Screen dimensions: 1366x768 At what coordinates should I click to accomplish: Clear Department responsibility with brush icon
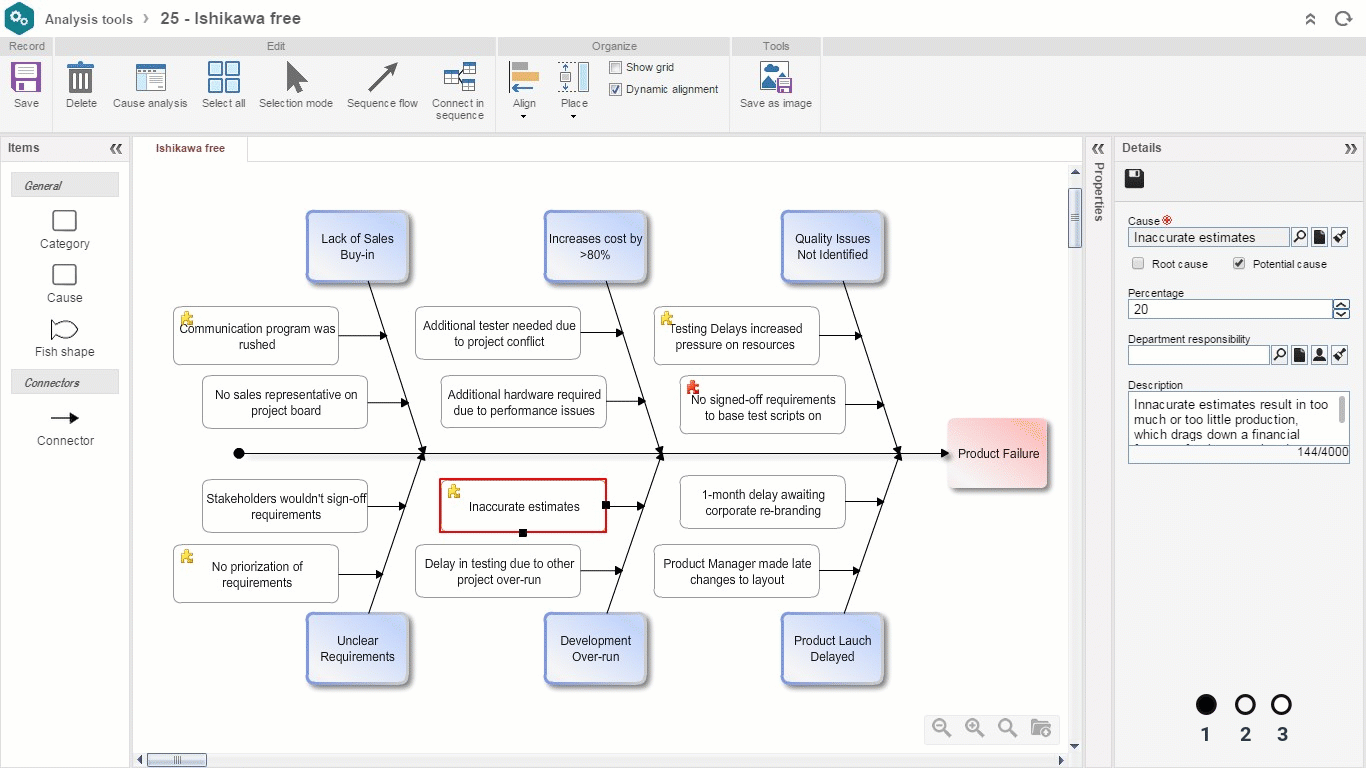(x=1340, y=355)
